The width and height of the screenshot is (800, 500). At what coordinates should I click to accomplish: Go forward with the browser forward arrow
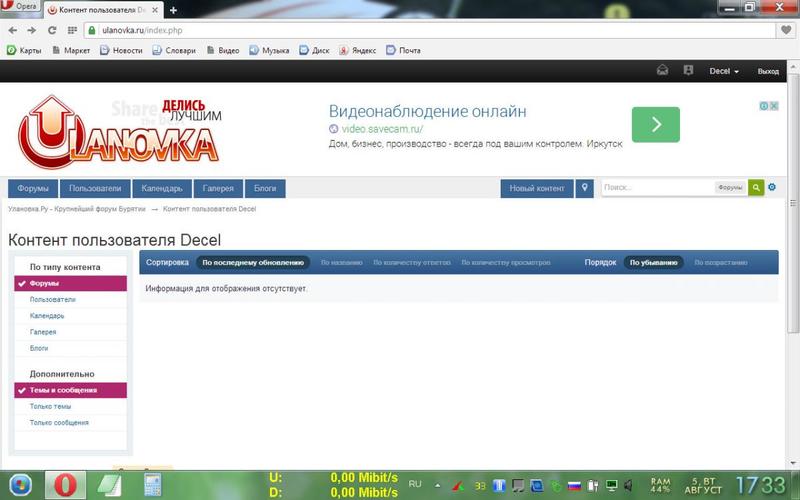tap(32, 31)
